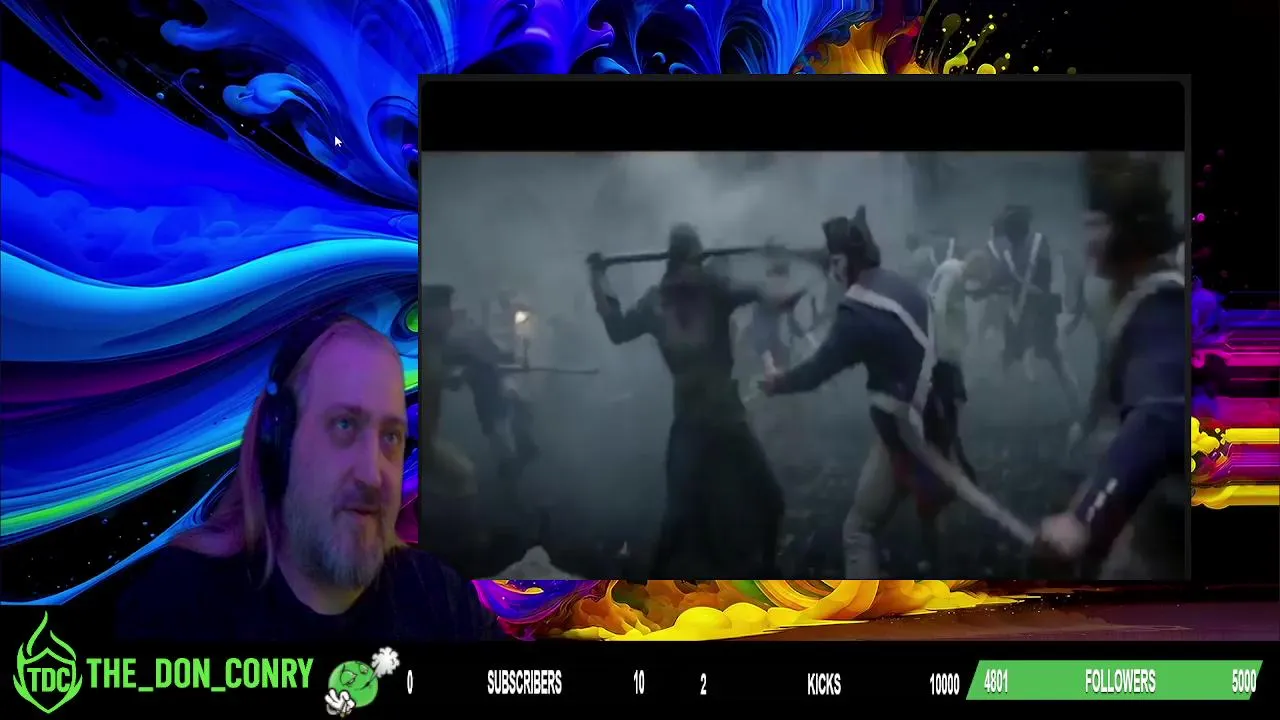Image resolution: width=1280 pixels, height=720 pixels.
Task: Click the TDC flame logo
Action: pos(46,664)
